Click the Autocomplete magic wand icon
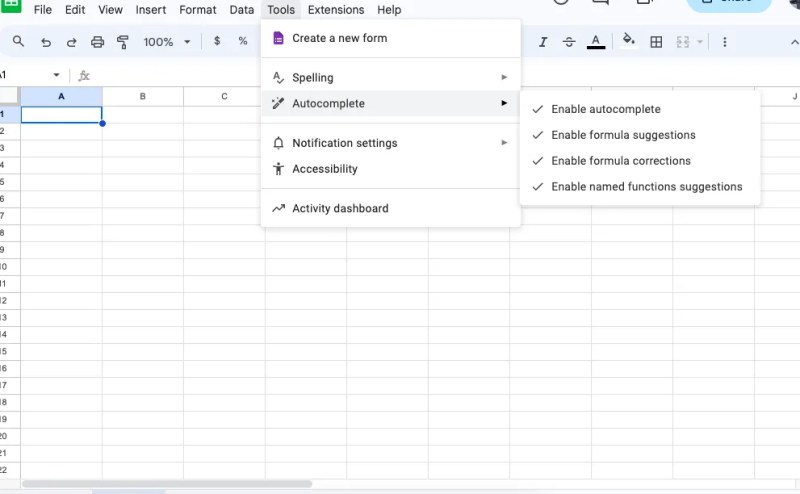 (x=278, y=103)
